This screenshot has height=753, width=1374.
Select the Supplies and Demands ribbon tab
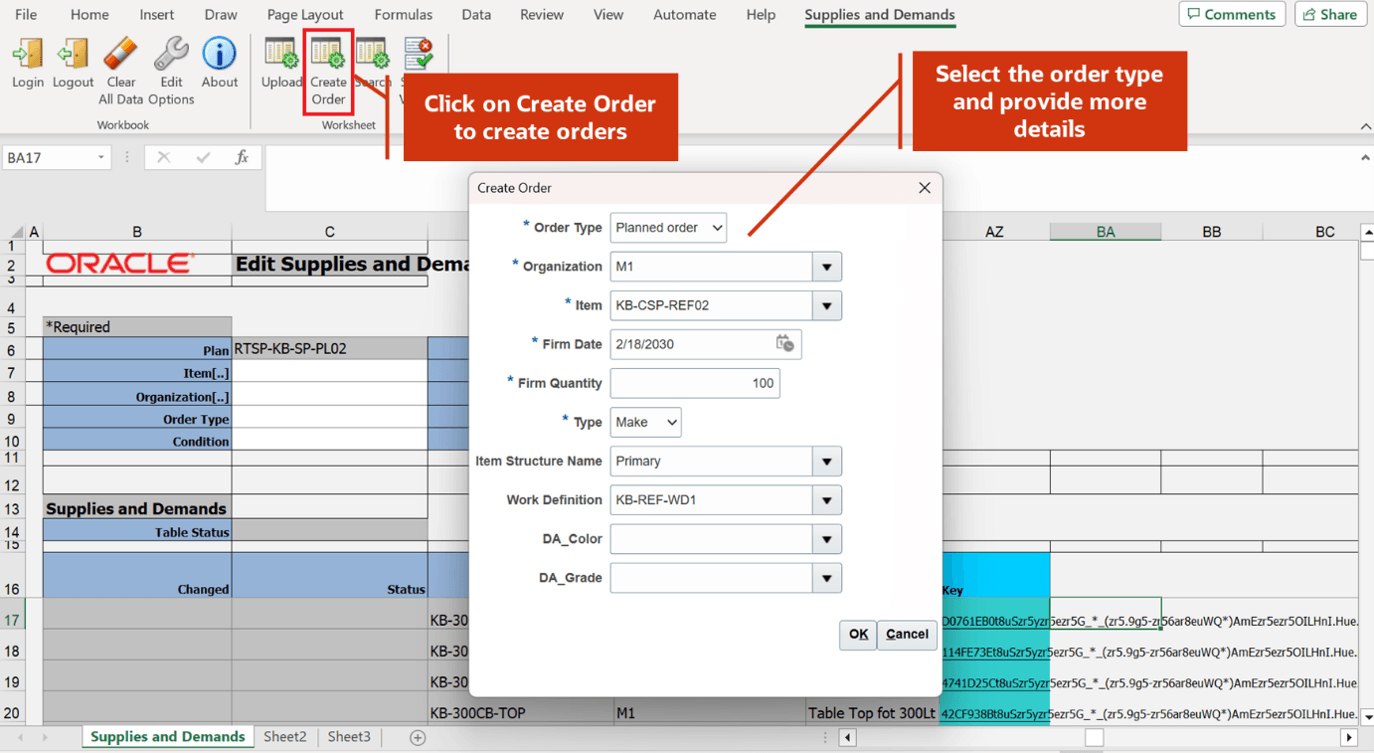(879, 15)
